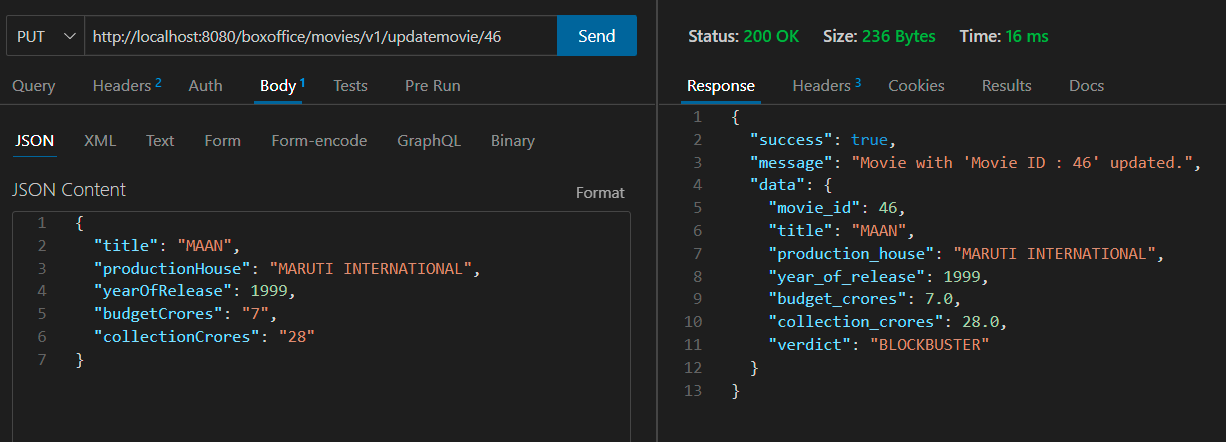The width and height of the screenshot is (1226, 442).
Task: Click the request URL field
Action: (320, 36)
